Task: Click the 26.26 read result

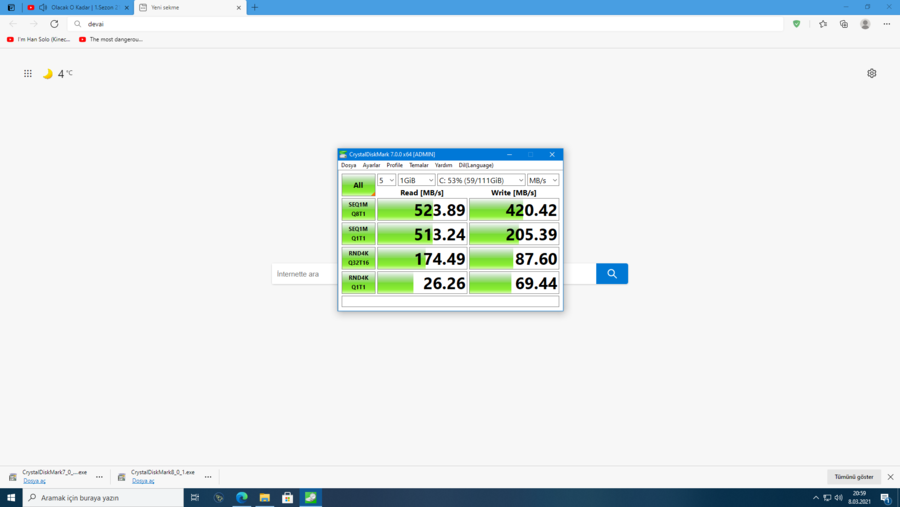Action: point(422,282)
